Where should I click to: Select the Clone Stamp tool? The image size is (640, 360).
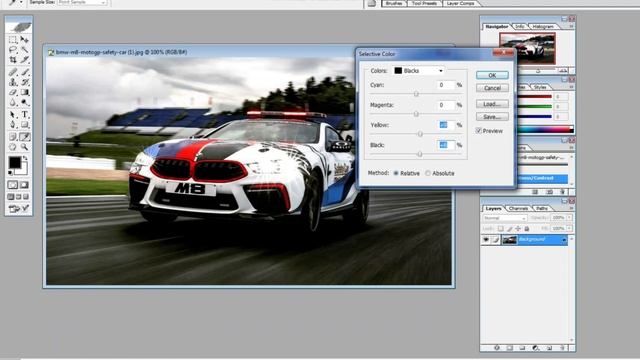tap(13, 82)
